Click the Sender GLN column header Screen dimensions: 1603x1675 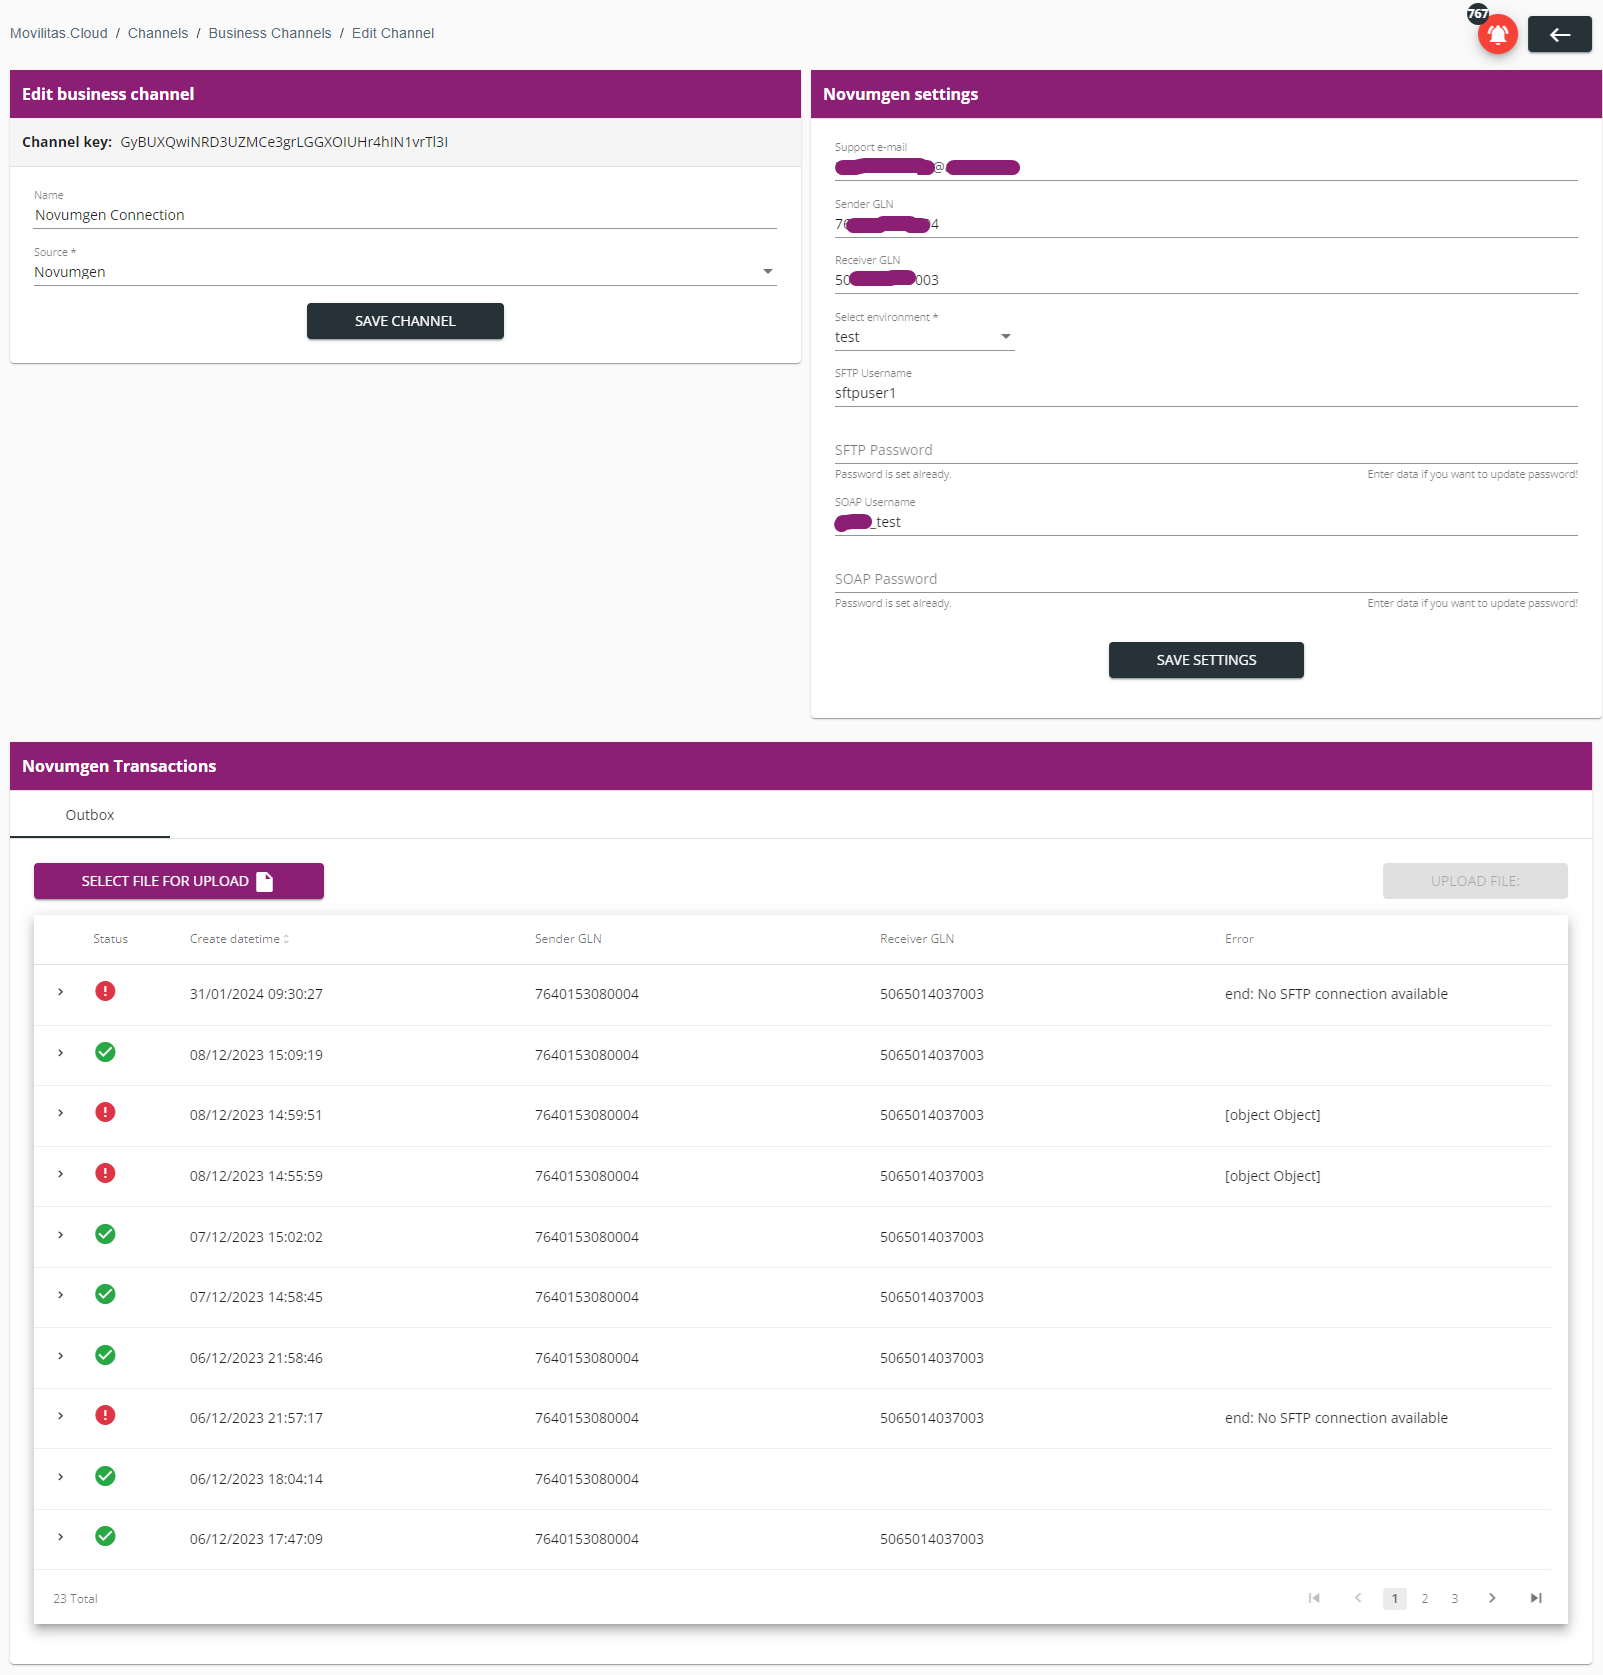coord(568,939)
